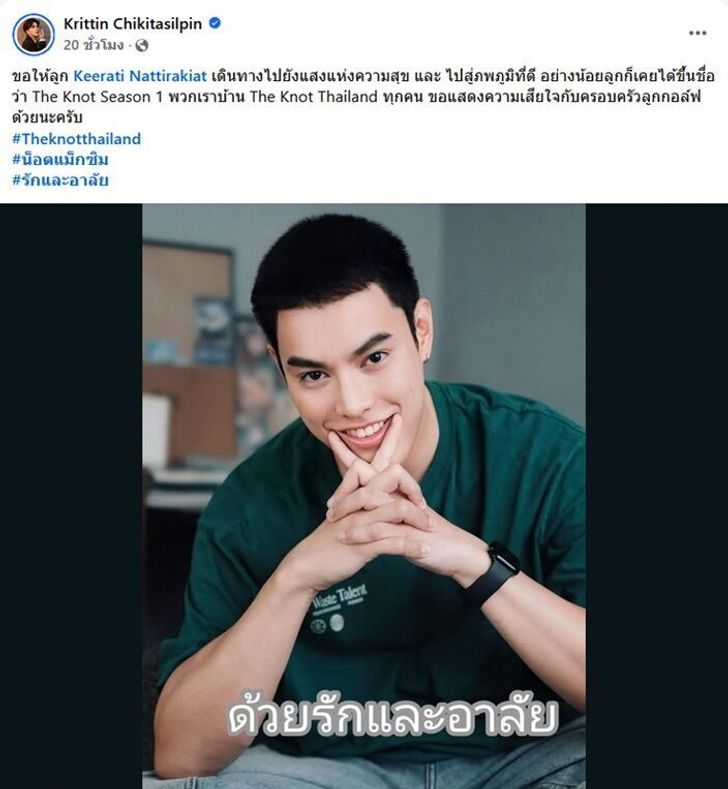Click the 'Waste Talent' logo on the shirt
The image size is (728, 789).
tap(339, 598)
